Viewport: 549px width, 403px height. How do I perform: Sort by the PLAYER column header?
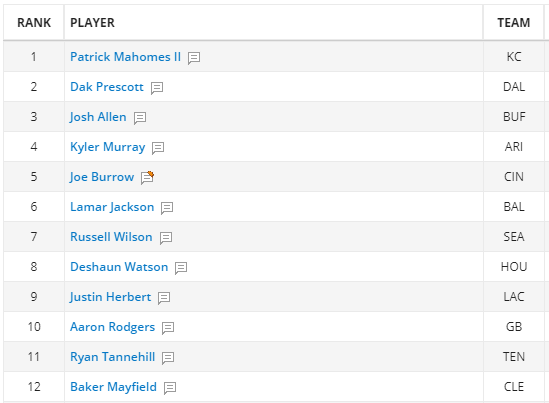pyautogui.click(x=92, y=23)
